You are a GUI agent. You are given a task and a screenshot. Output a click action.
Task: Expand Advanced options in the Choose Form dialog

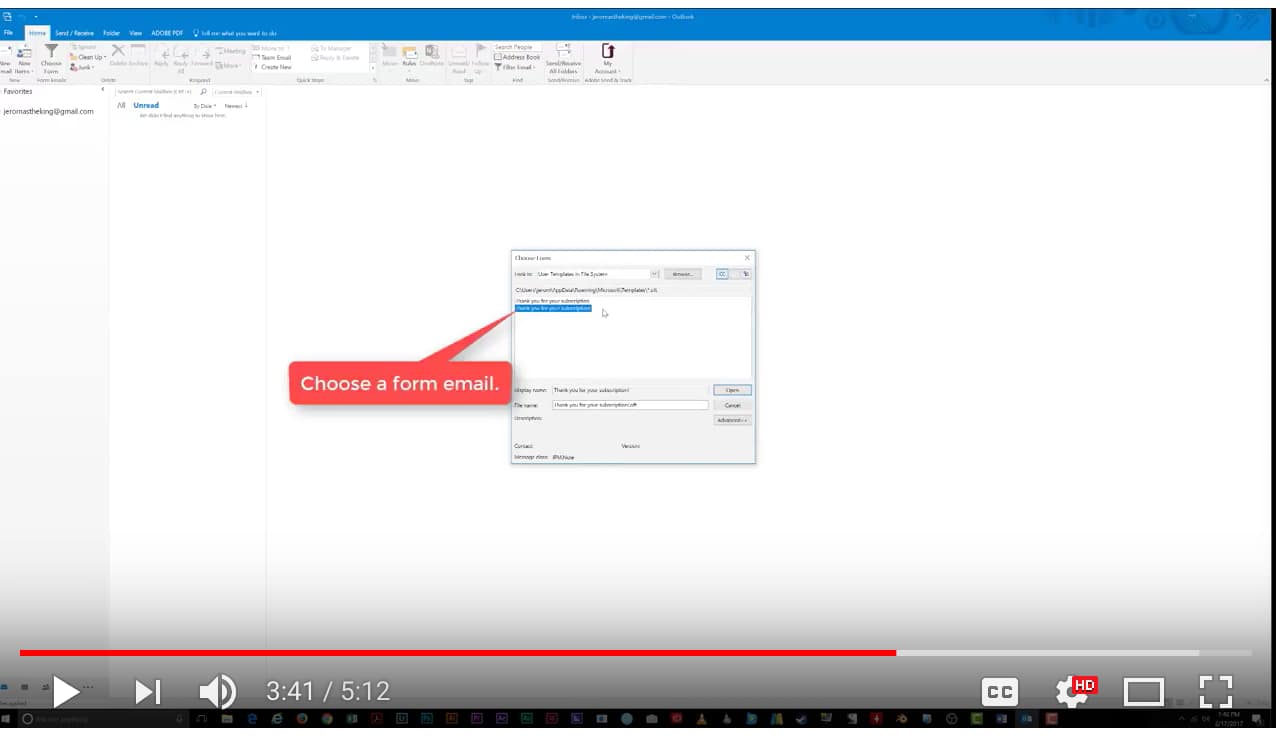pyautogui.click(x=731, y=420)
